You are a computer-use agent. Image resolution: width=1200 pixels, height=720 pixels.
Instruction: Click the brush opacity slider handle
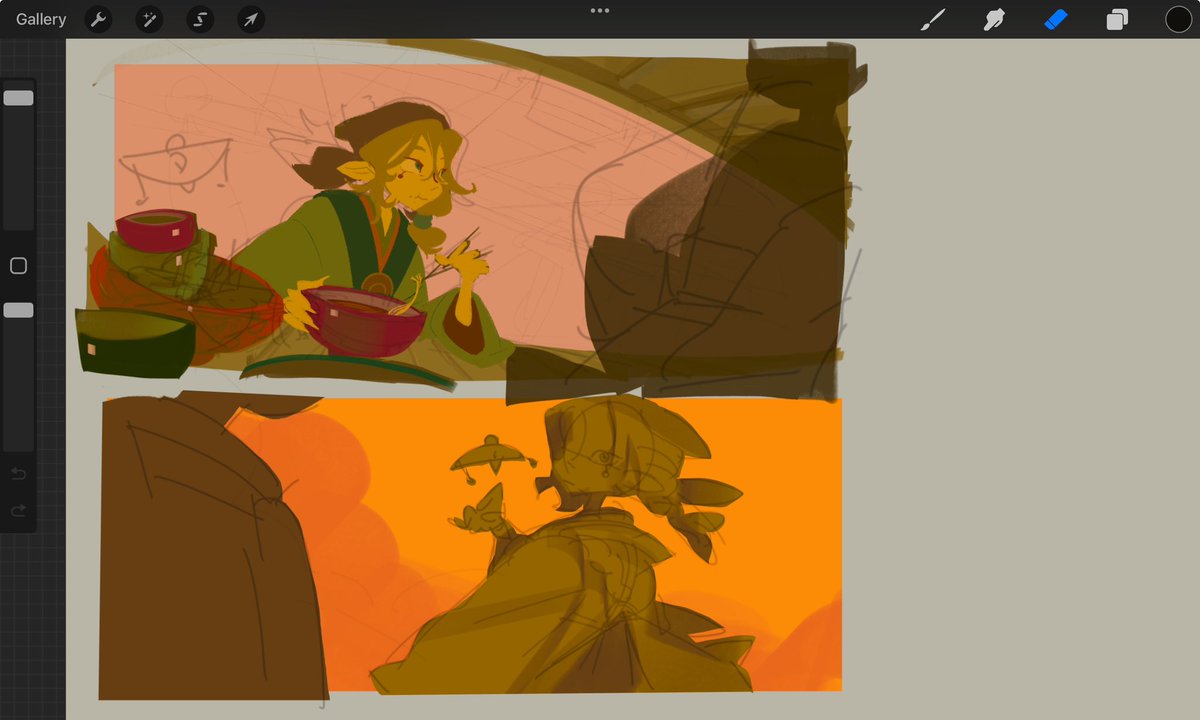[18, 311]
